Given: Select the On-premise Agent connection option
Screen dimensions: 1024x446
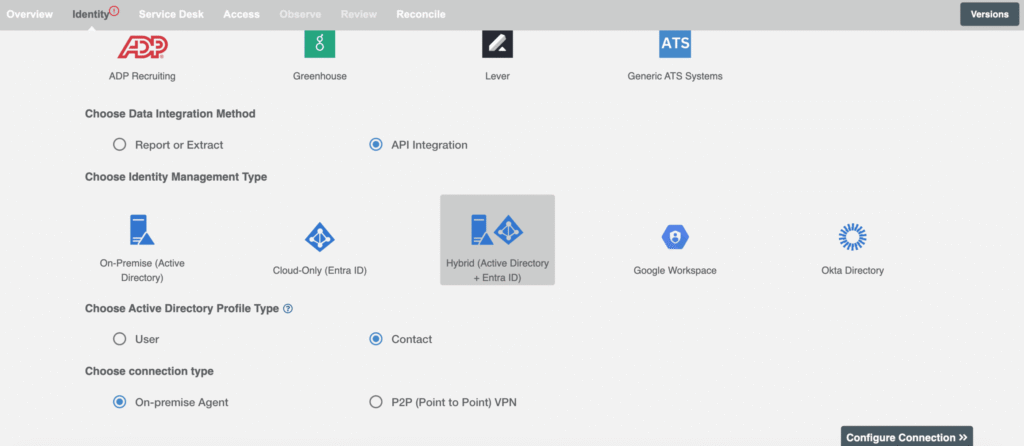Looking at the screenshot, I should tap(120, 402).
